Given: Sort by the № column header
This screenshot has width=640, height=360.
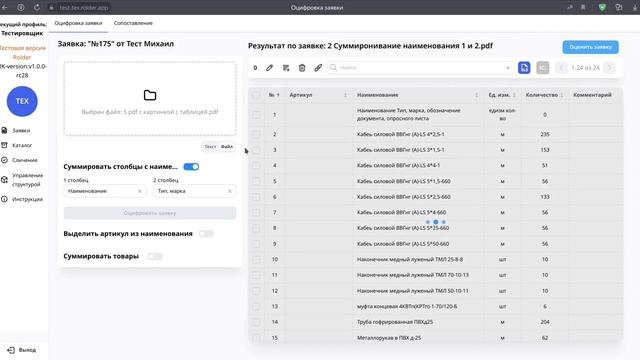Looking at the screenshot, I should point(274,95).
